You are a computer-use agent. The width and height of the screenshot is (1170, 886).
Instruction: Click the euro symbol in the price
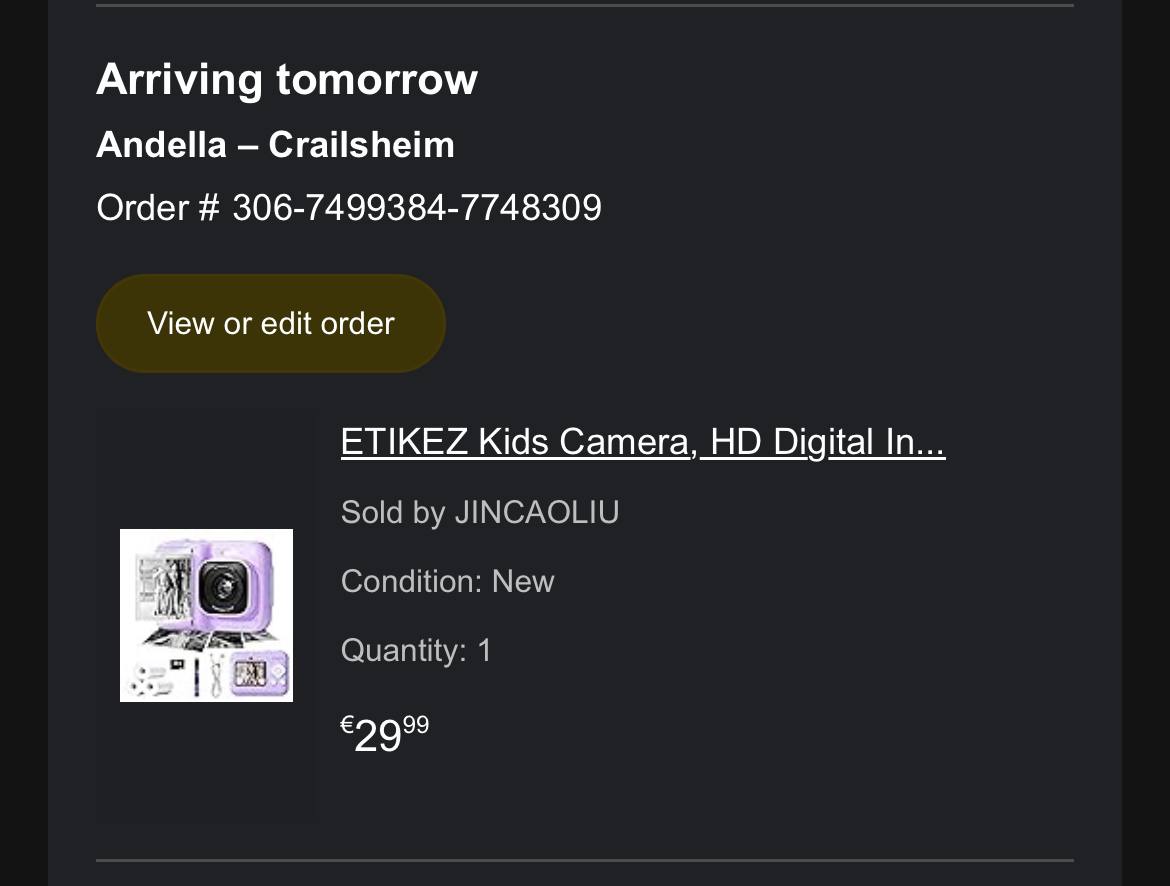pos(347,725)
